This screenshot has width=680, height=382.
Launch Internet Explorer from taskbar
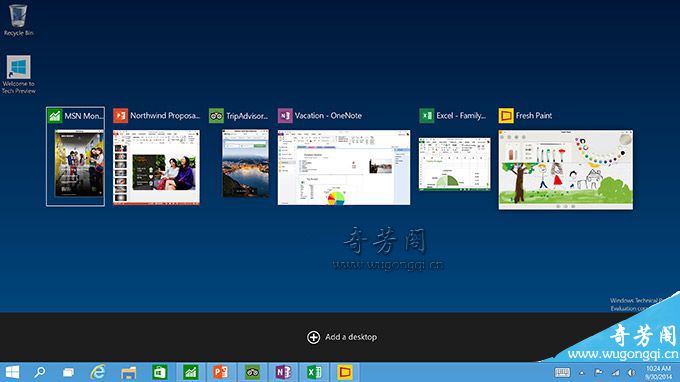tap(98, 372)
